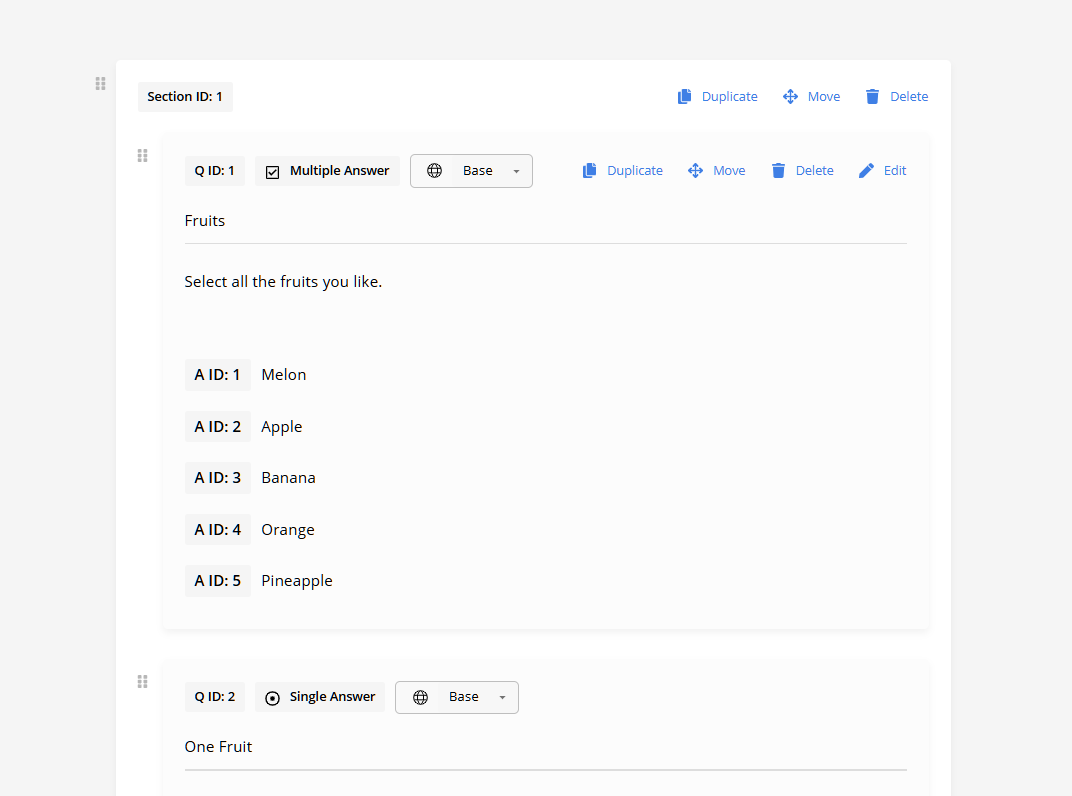This screenshot has width=1072, height=796.
Task: Click Duplicate link for Section 1
Action: (729, 96)
